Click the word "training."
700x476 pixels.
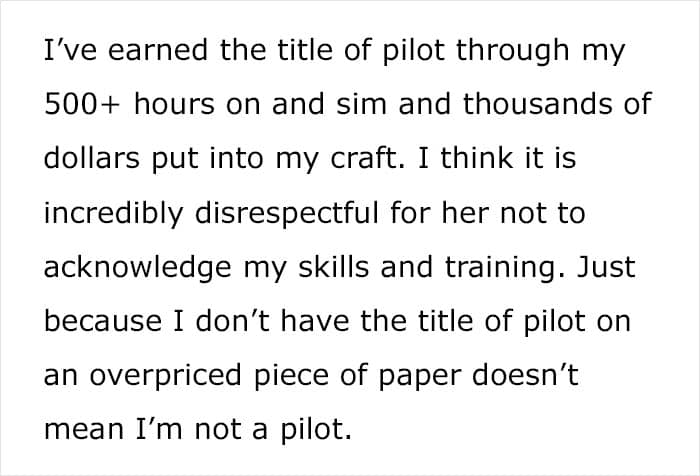point(504,268)
